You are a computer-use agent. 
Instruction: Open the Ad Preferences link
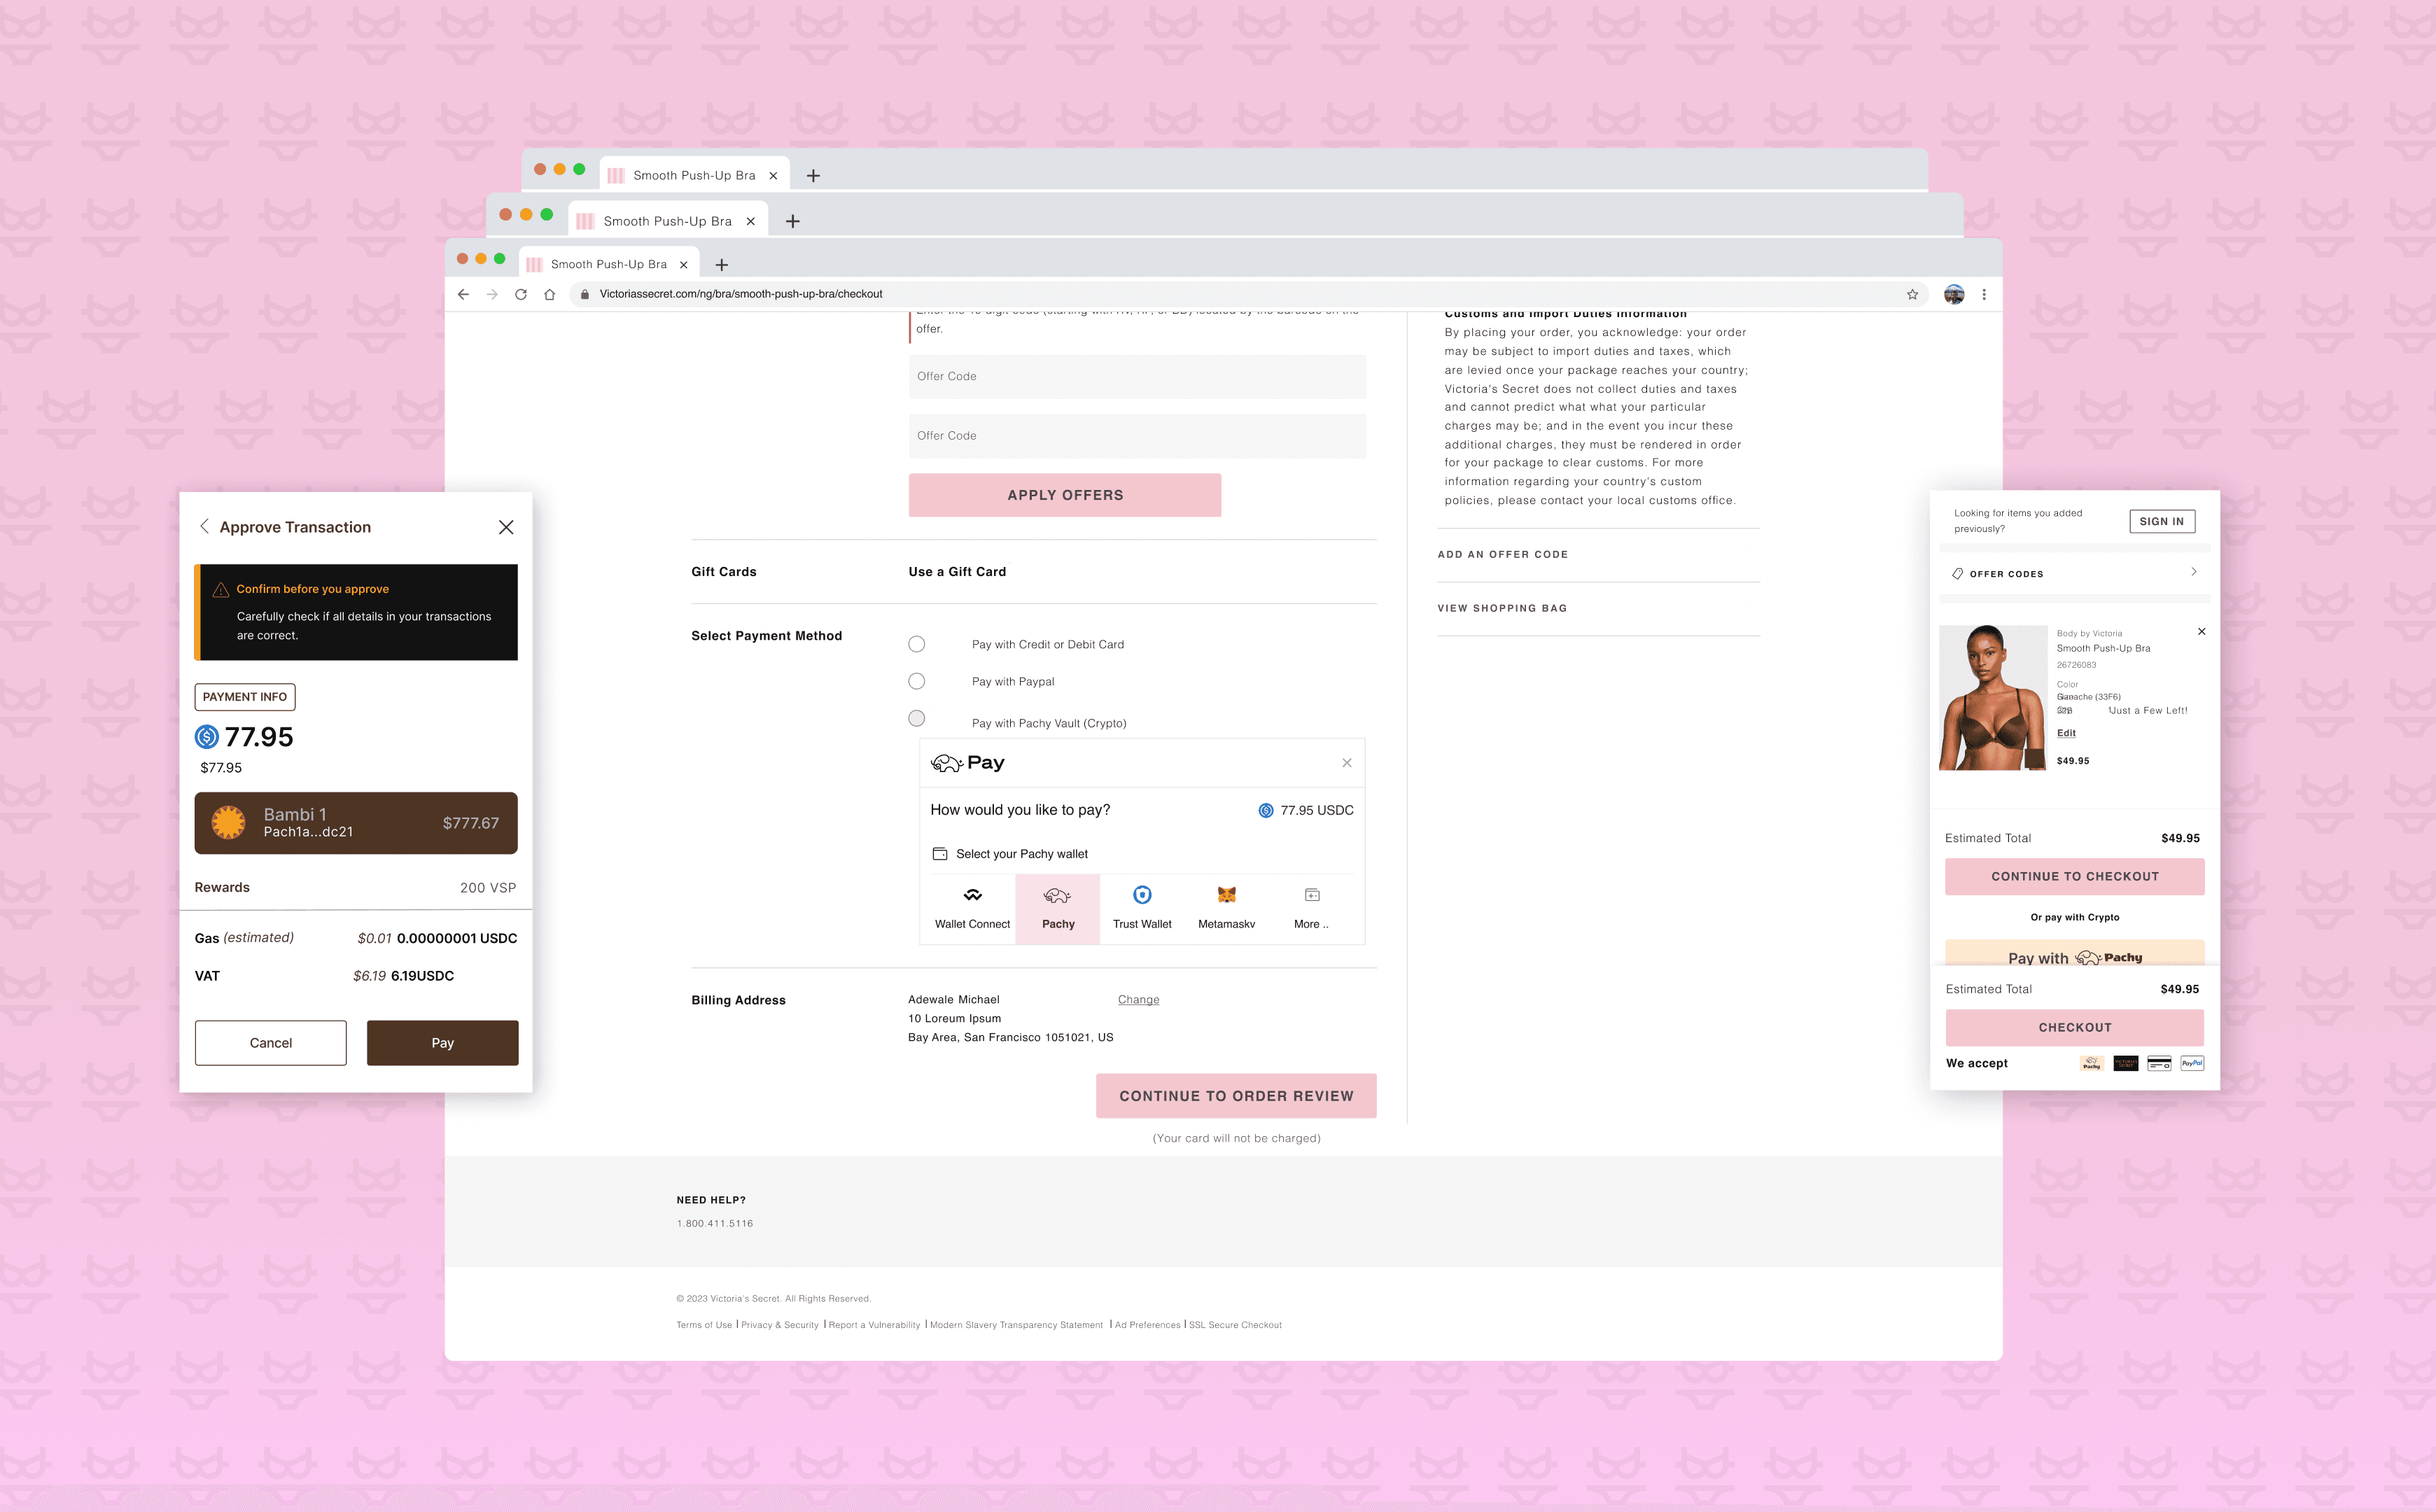(1148, 1325)
